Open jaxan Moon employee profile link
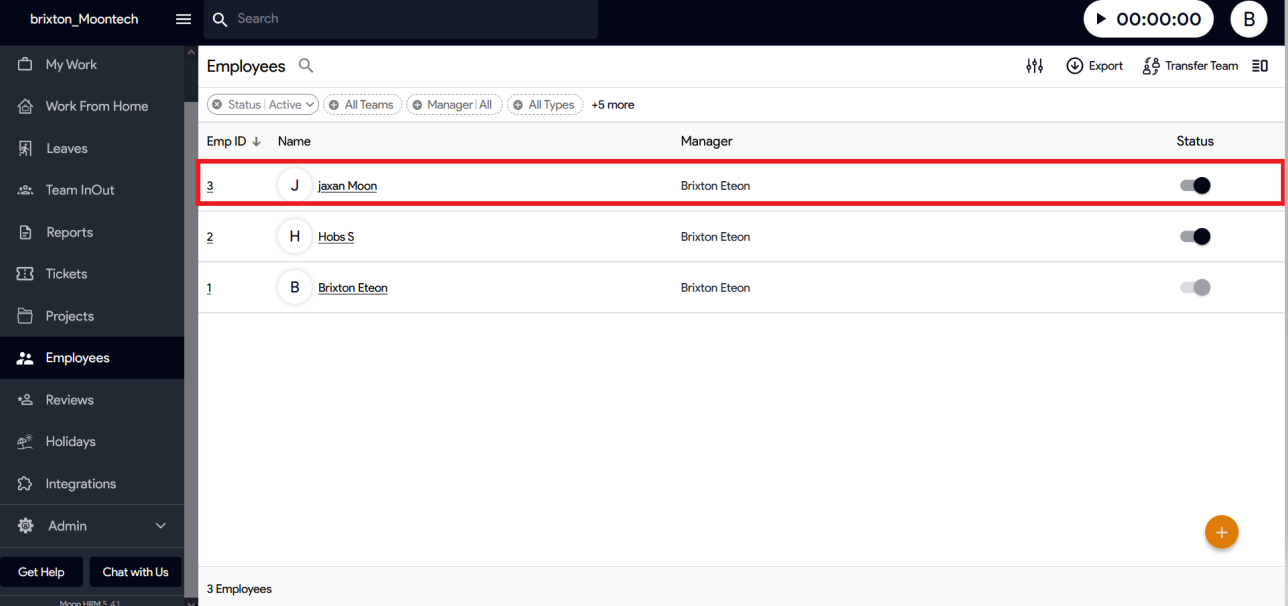This screenshot has width=1288, height=606. [x=347, y=186]
